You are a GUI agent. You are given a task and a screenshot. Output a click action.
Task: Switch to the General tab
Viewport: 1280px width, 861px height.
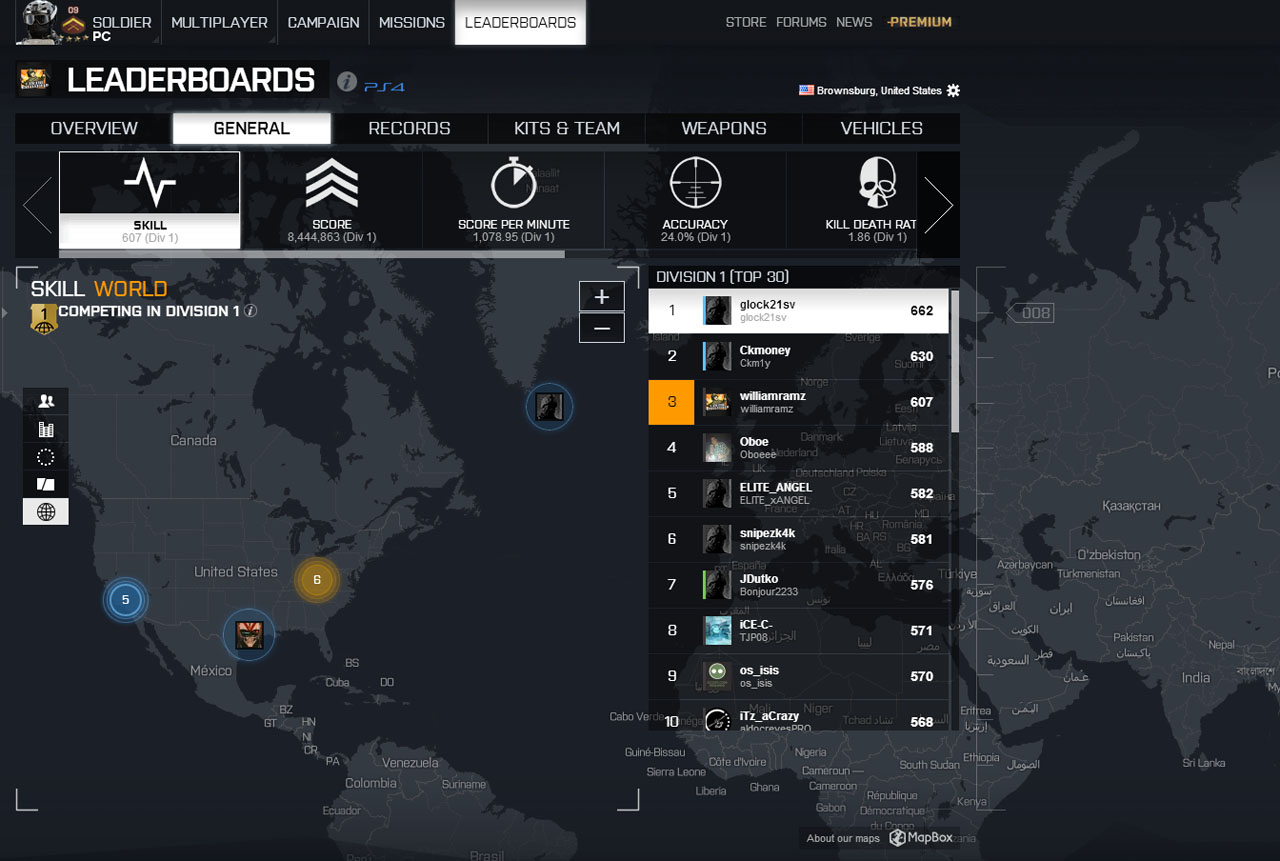point(252,128)
